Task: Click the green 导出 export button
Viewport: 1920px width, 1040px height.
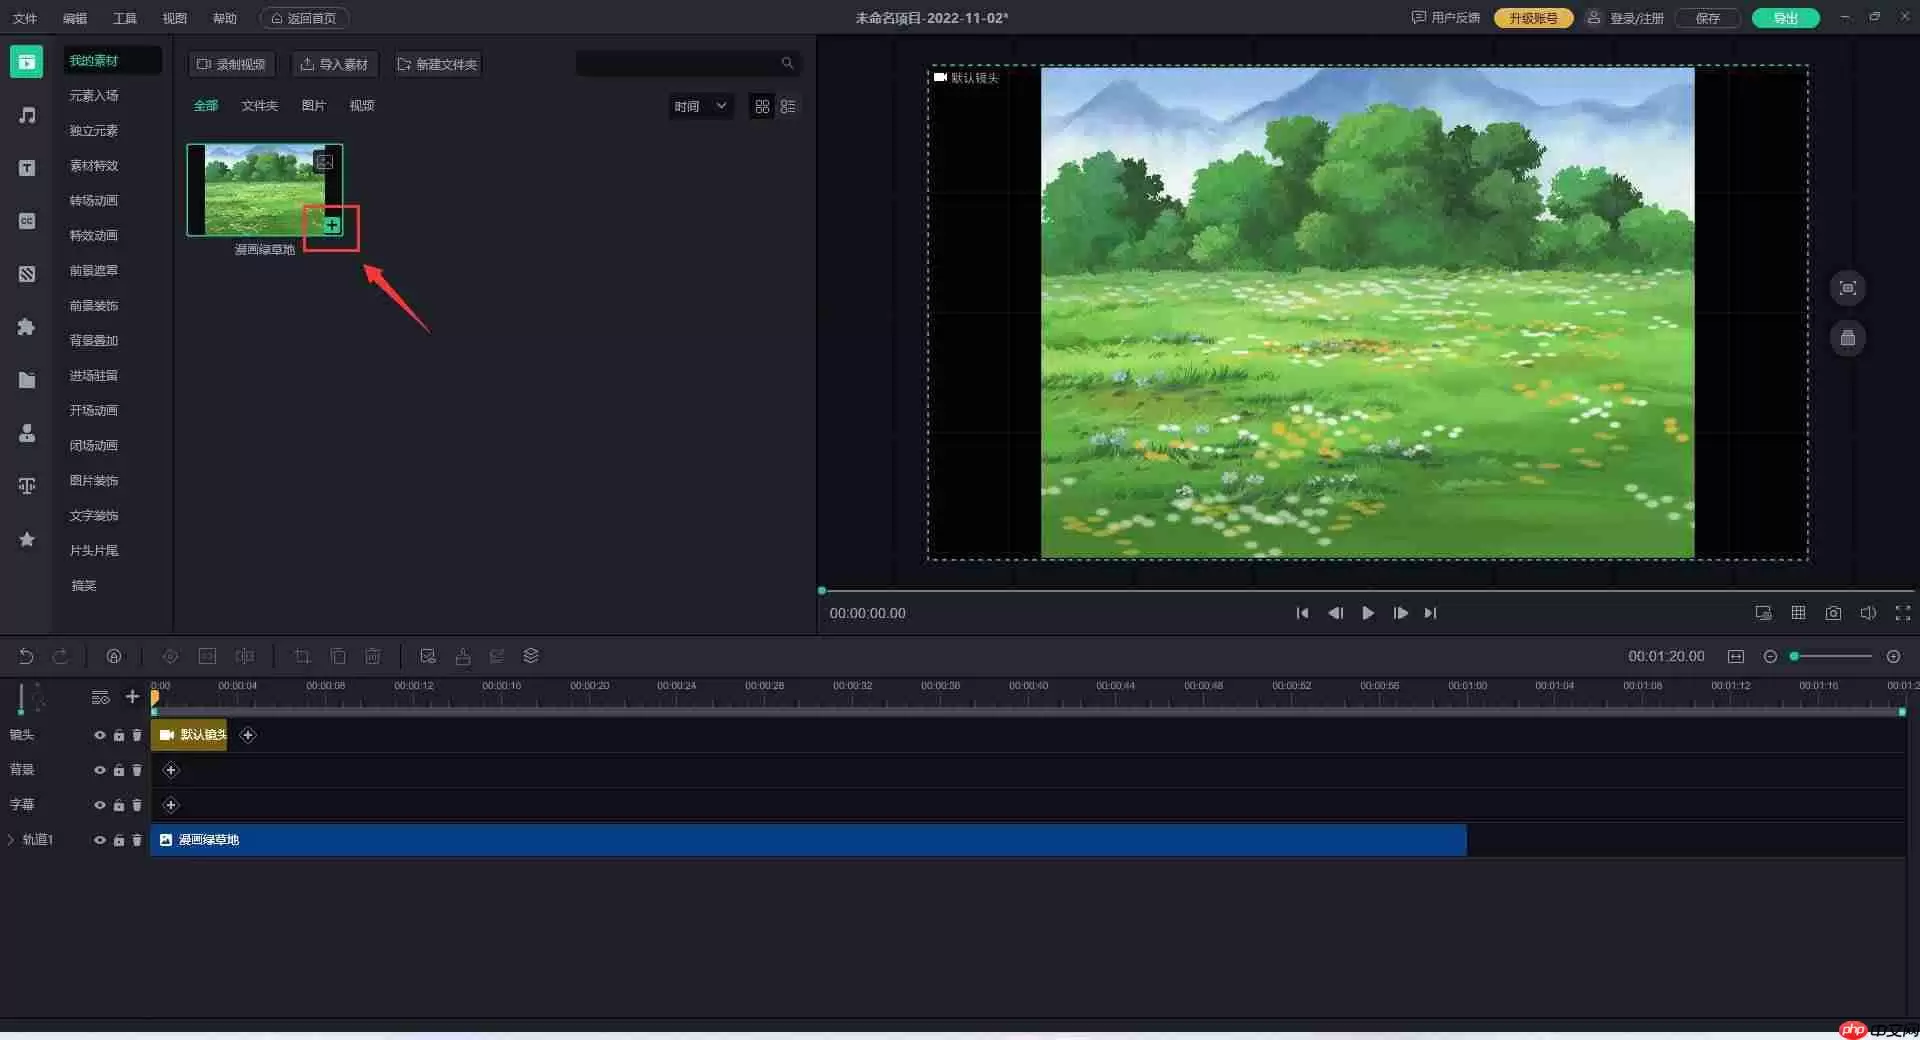Action: click(1785, 18)
